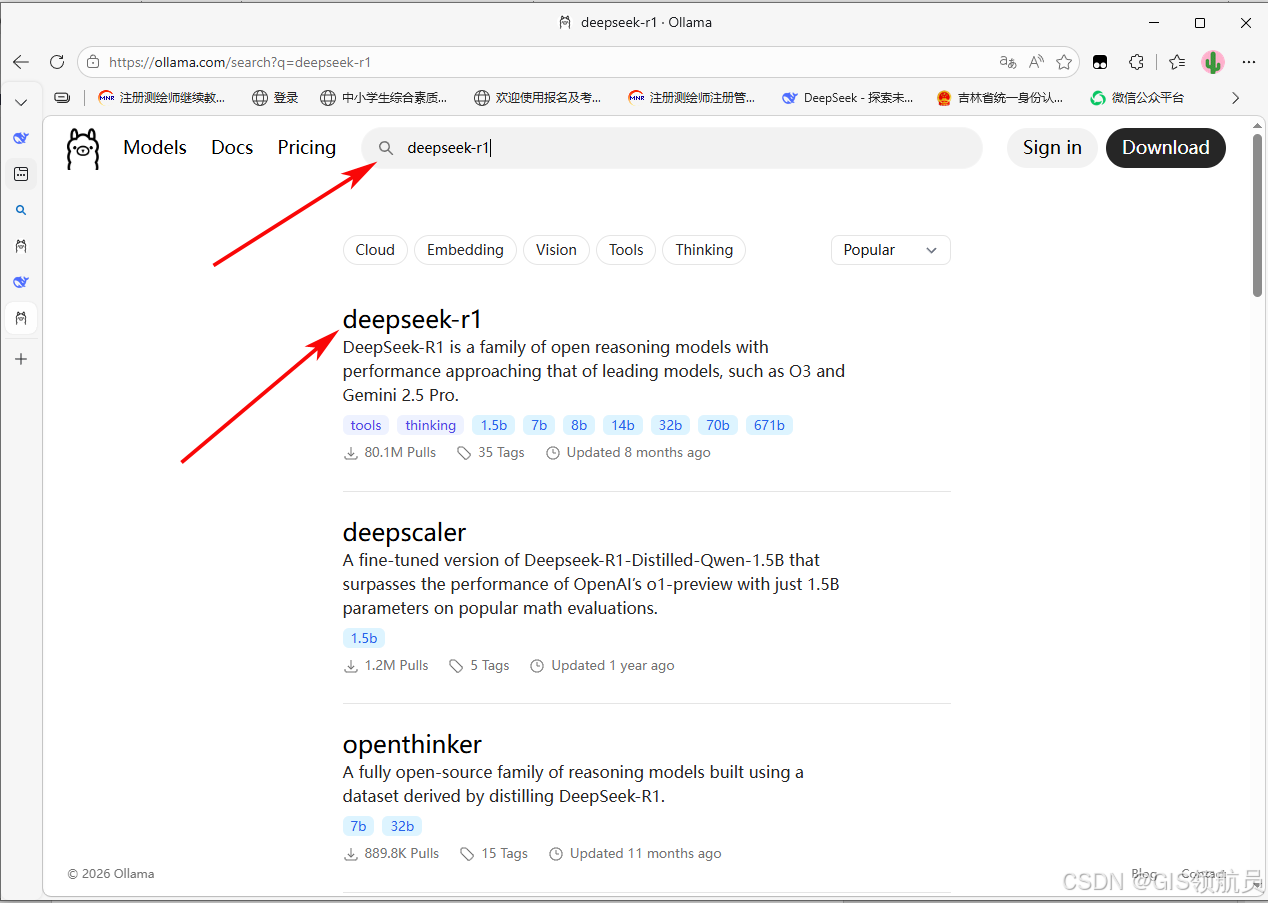The image size is (1268, 903).
Task: Click the 671b tag under deepseek-r1
Action: coord(769,425)
